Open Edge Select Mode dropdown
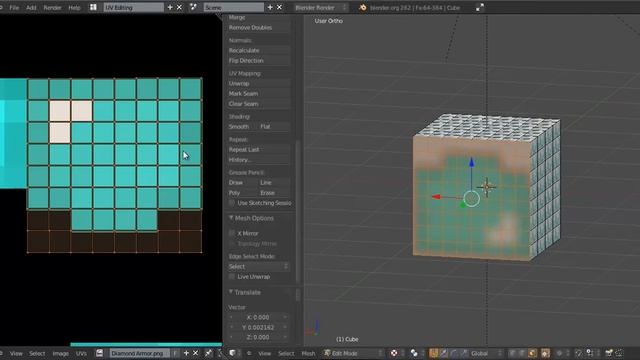 [x=258, y=267]
